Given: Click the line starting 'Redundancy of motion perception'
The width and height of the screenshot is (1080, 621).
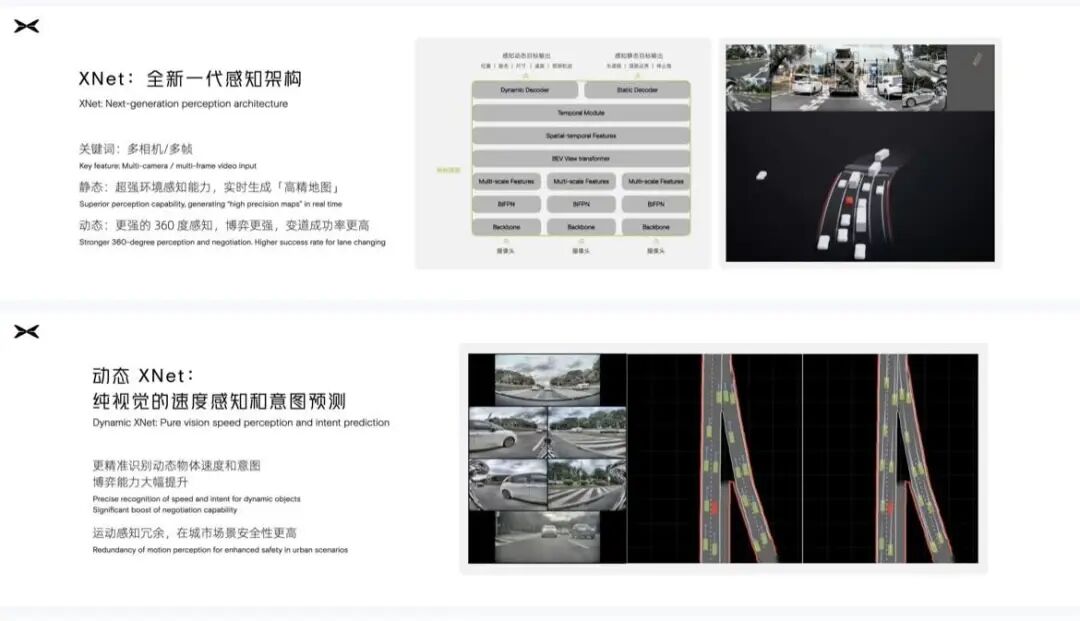Looking at the screenshot, I should coord(220,550).
